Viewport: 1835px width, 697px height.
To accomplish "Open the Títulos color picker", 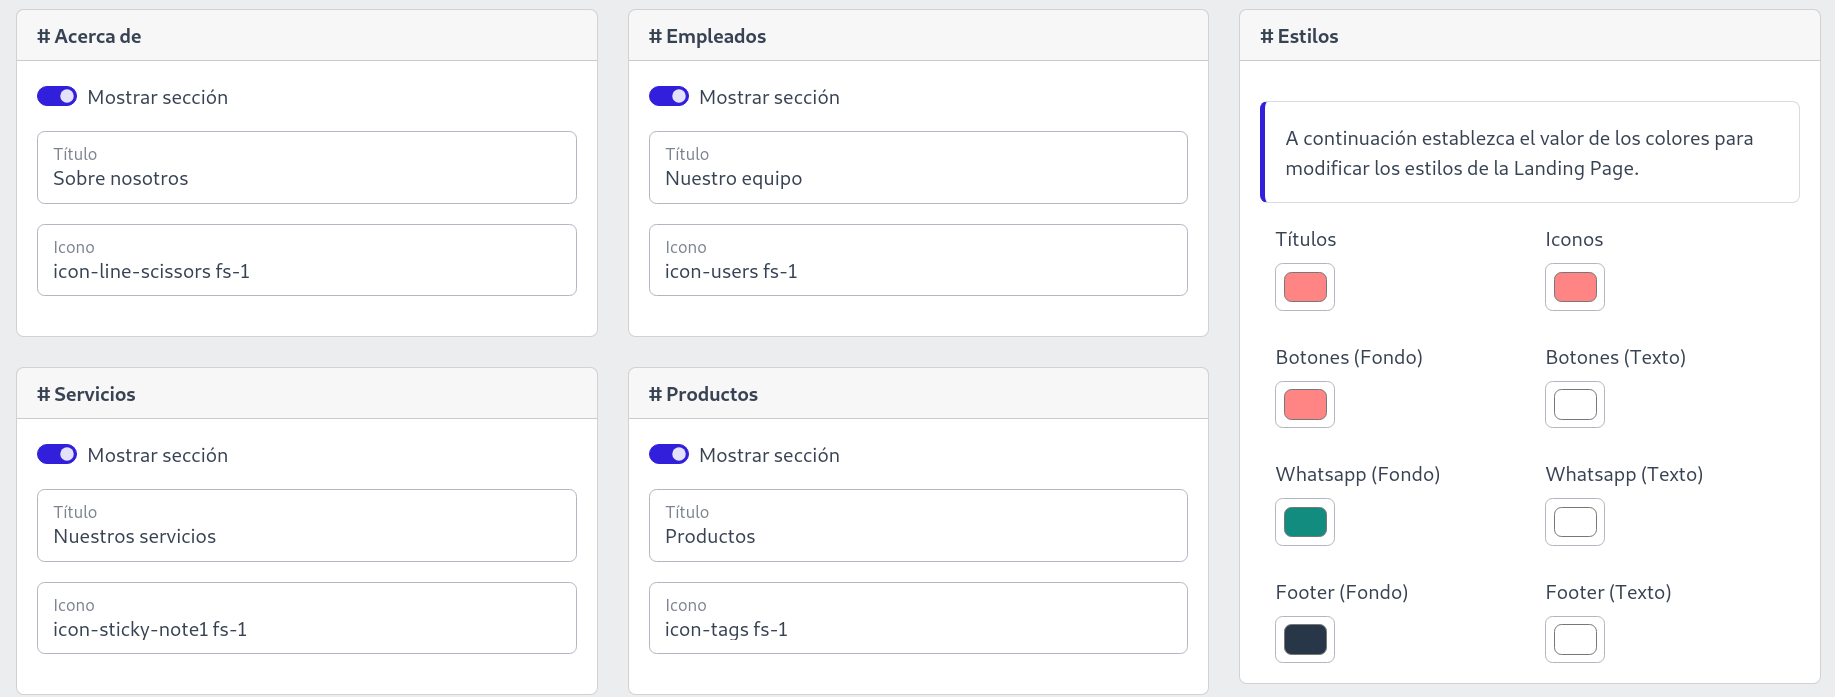I will tap(1304, 287).
